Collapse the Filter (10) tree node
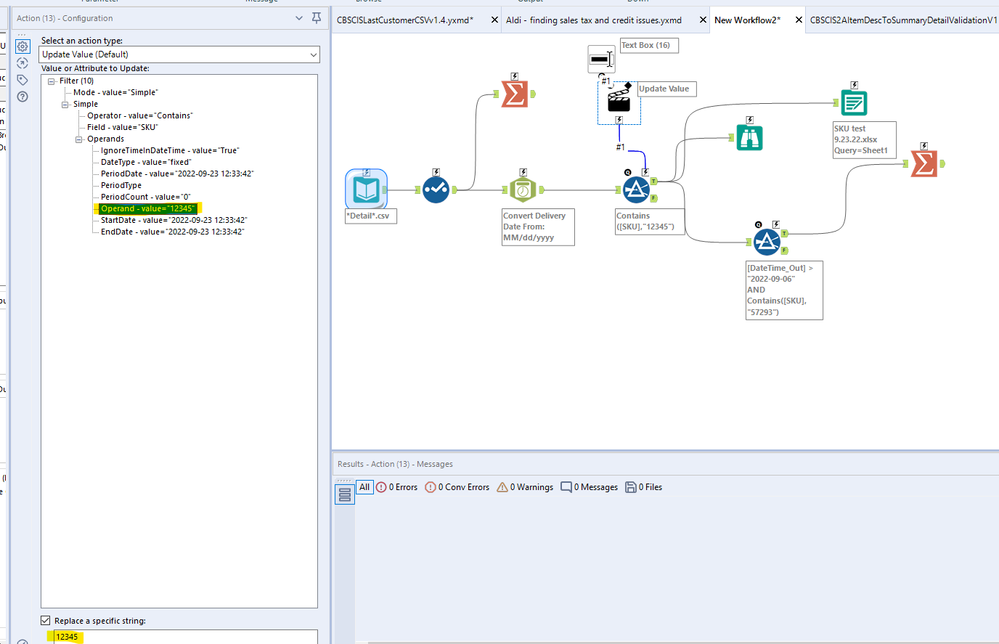Viewport: 999px width, 644px height. click(52, 81)
